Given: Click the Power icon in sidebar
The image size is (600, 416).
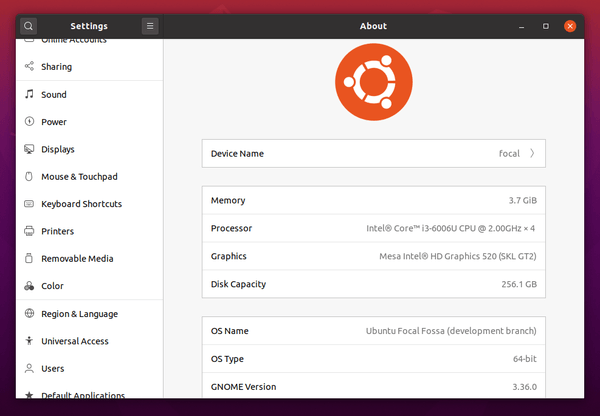Looking at the screenshot, I should pos(29,121).
